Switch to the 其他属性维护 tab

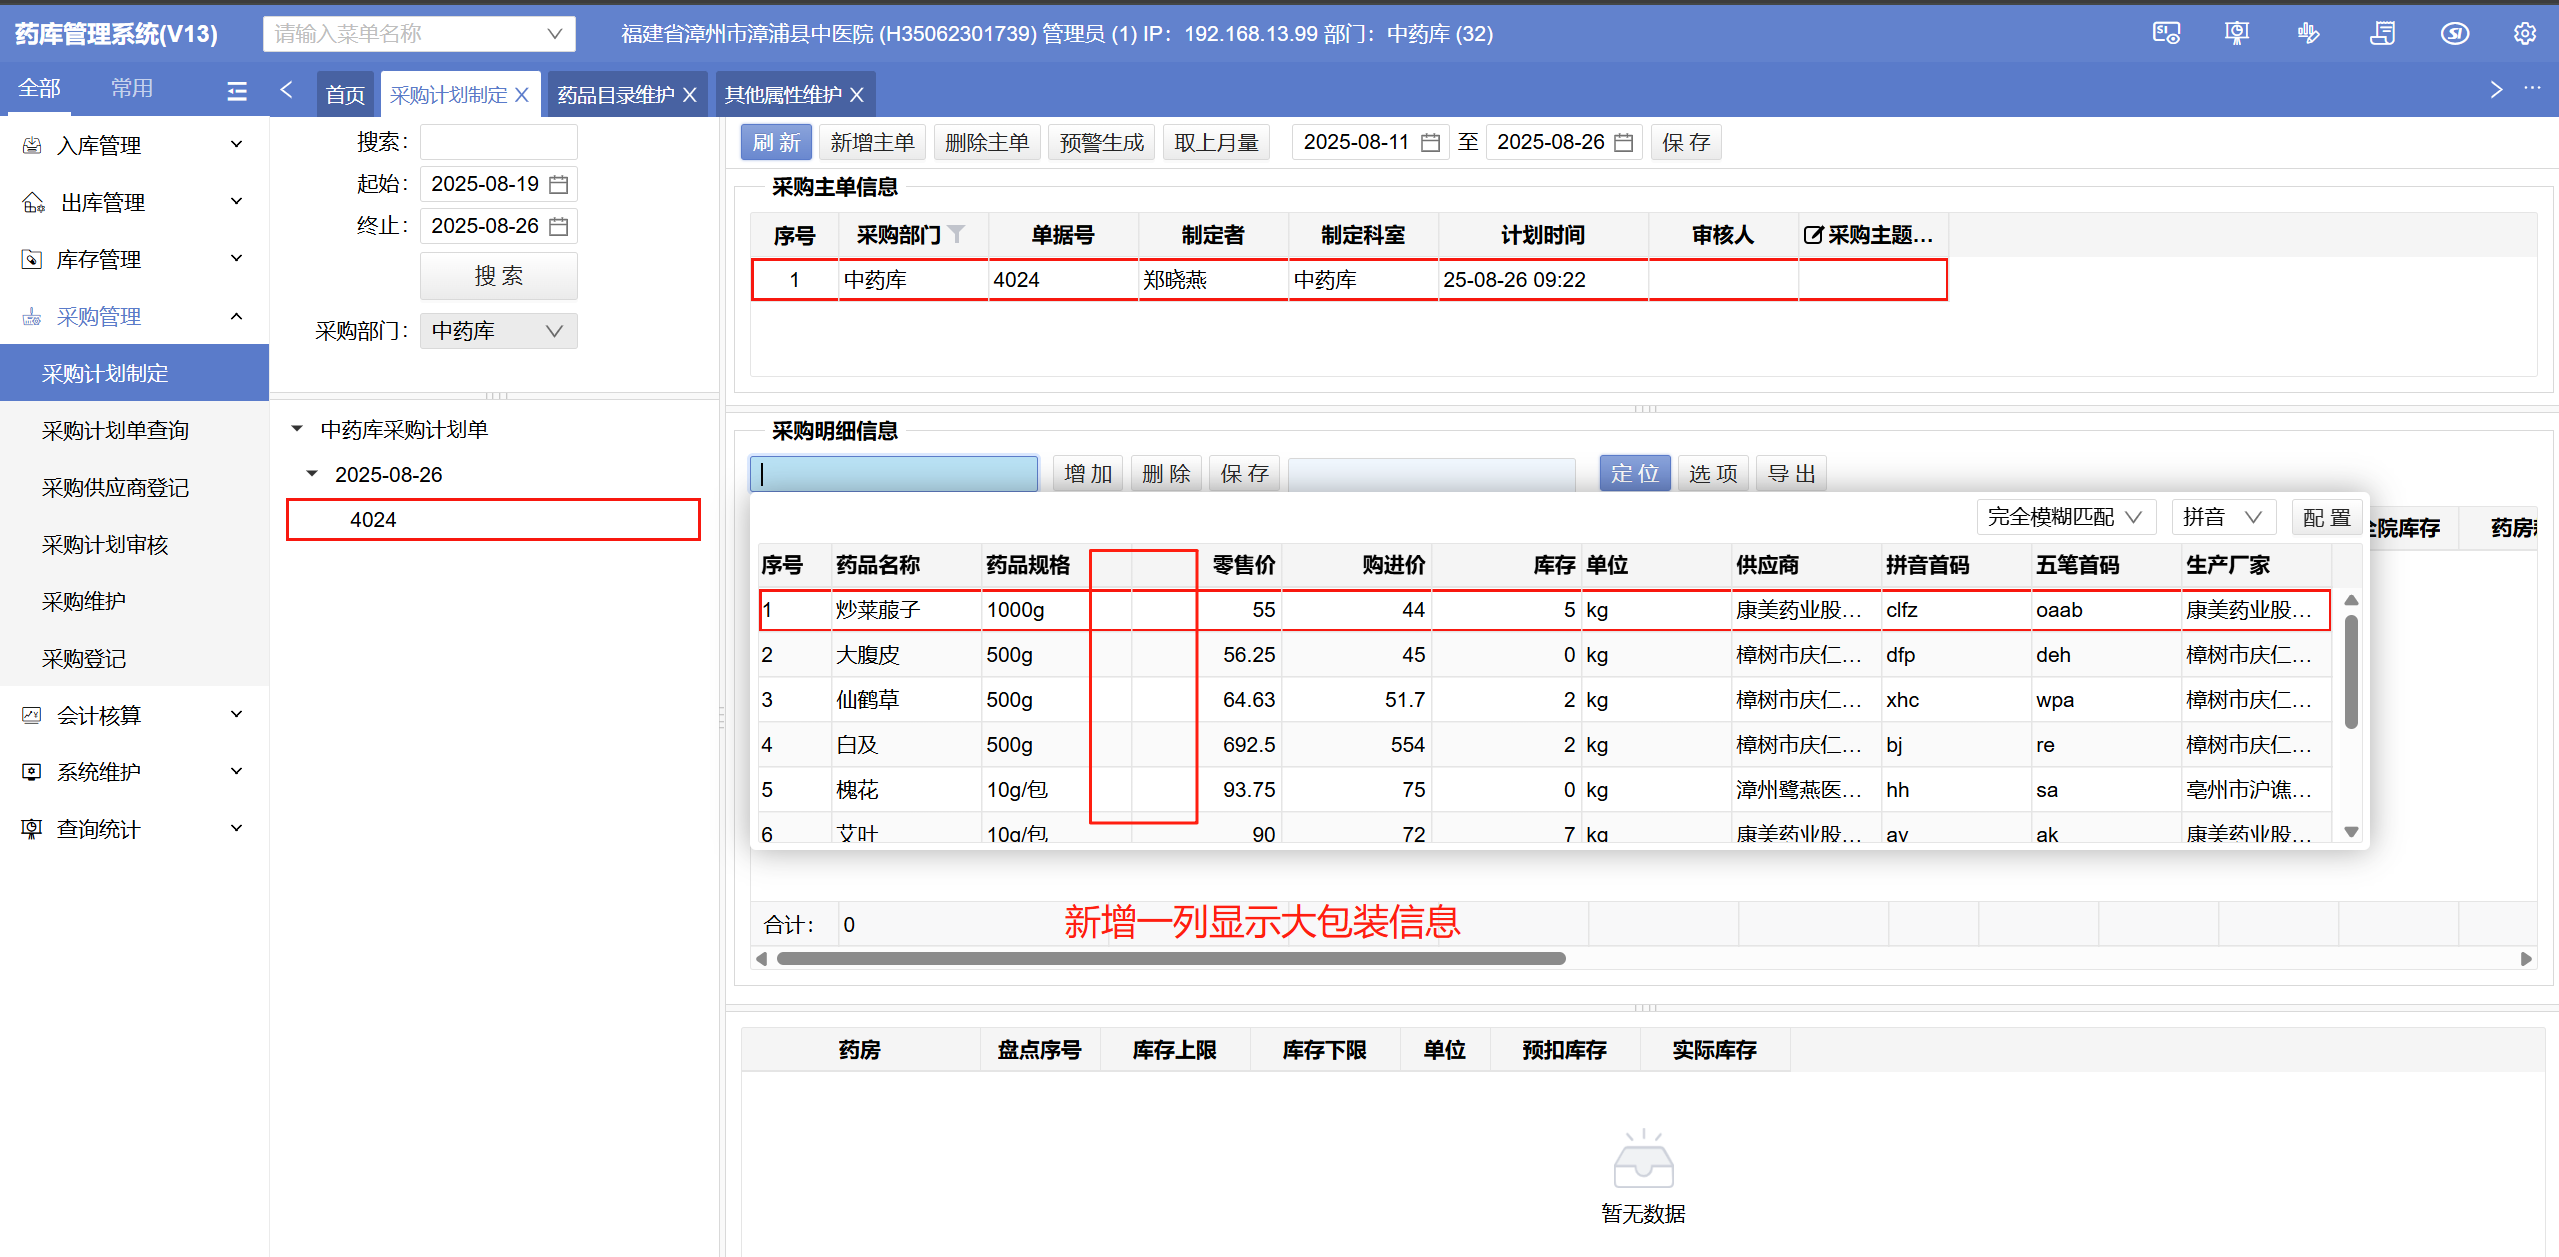pos(783,95)
